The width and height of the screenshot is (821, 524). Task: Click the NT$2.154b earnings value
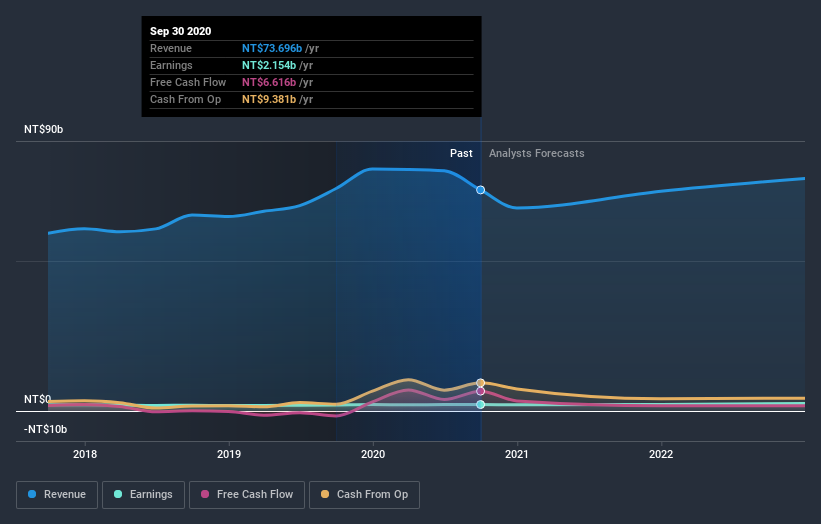269,65
